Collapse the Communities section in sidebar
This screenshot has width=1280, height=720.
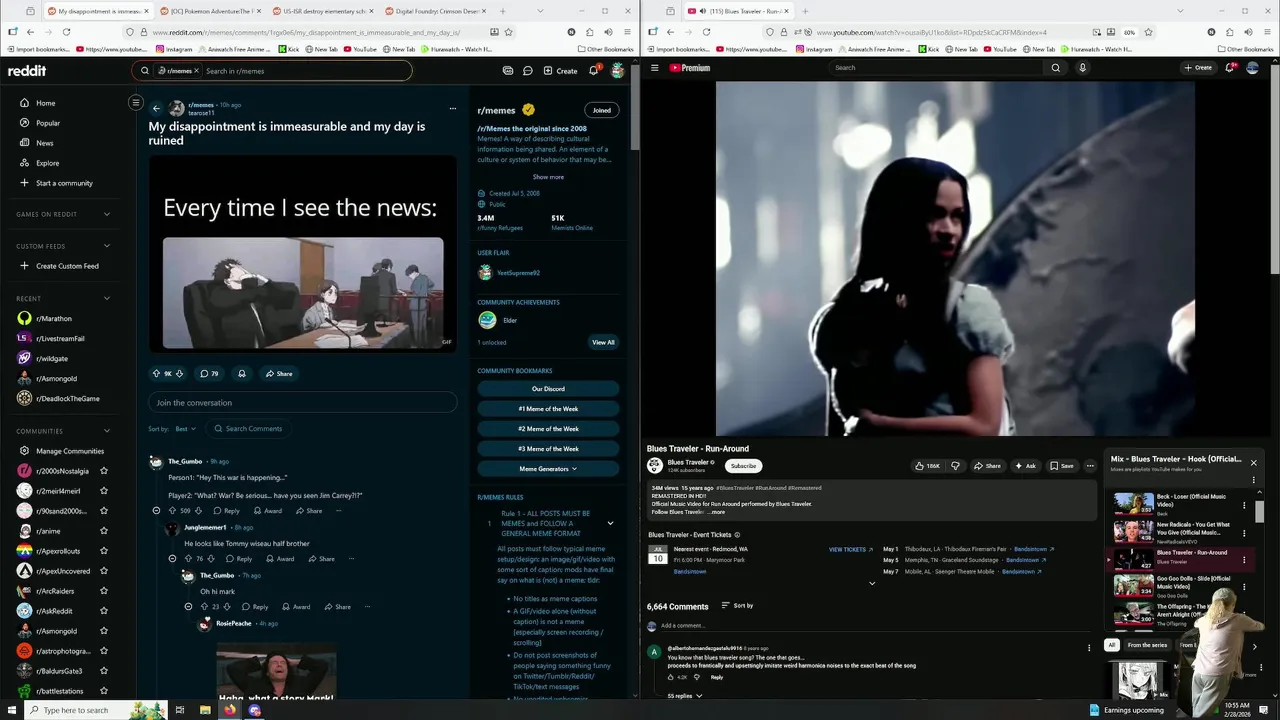coord(106,431)
